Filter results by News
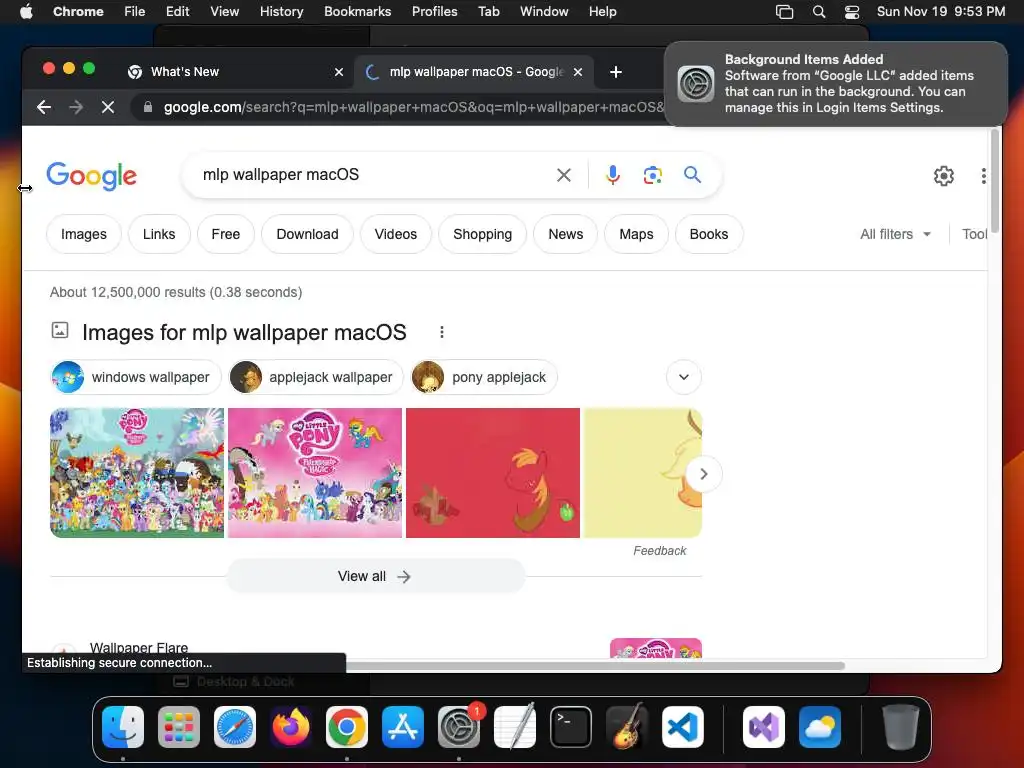The height and width of the screenshot is (768, 1024). point(566,234)
